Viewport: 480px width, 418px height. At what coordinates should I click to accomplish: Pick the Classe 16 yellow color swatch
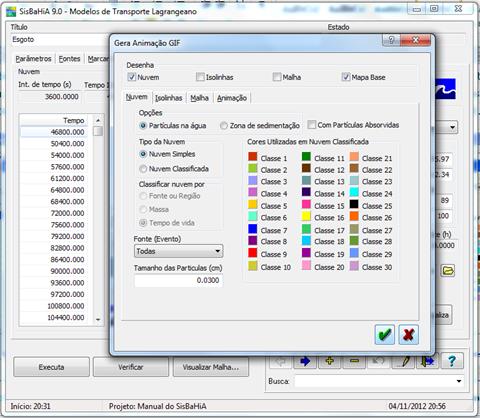click(x=306, y=216)
